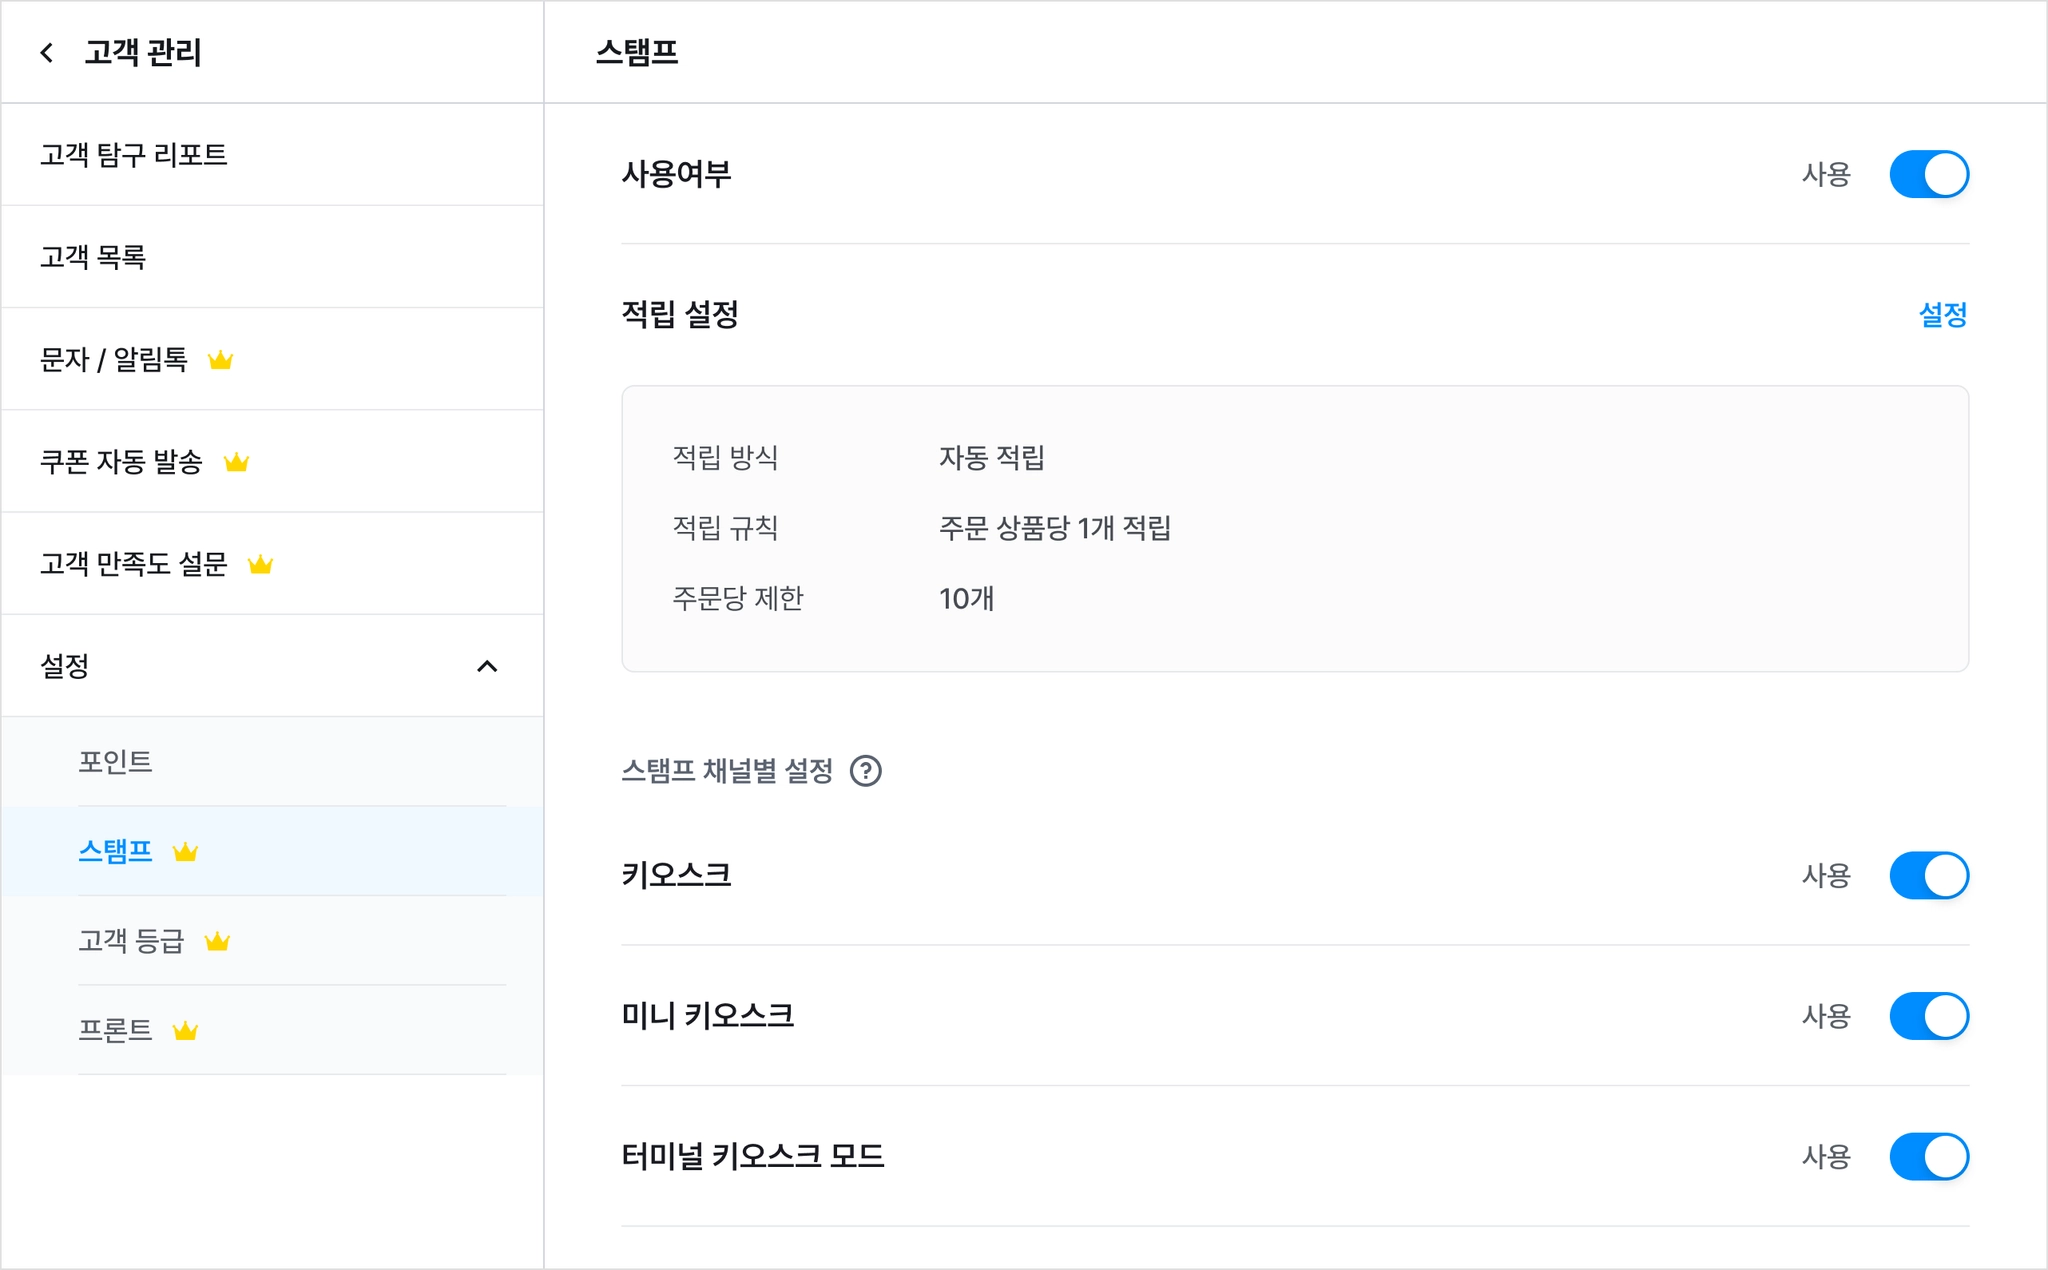Screen dimensions: 2048x1270
Task: Go back using the 고객 관리 arrow
Action: (46, 52)
